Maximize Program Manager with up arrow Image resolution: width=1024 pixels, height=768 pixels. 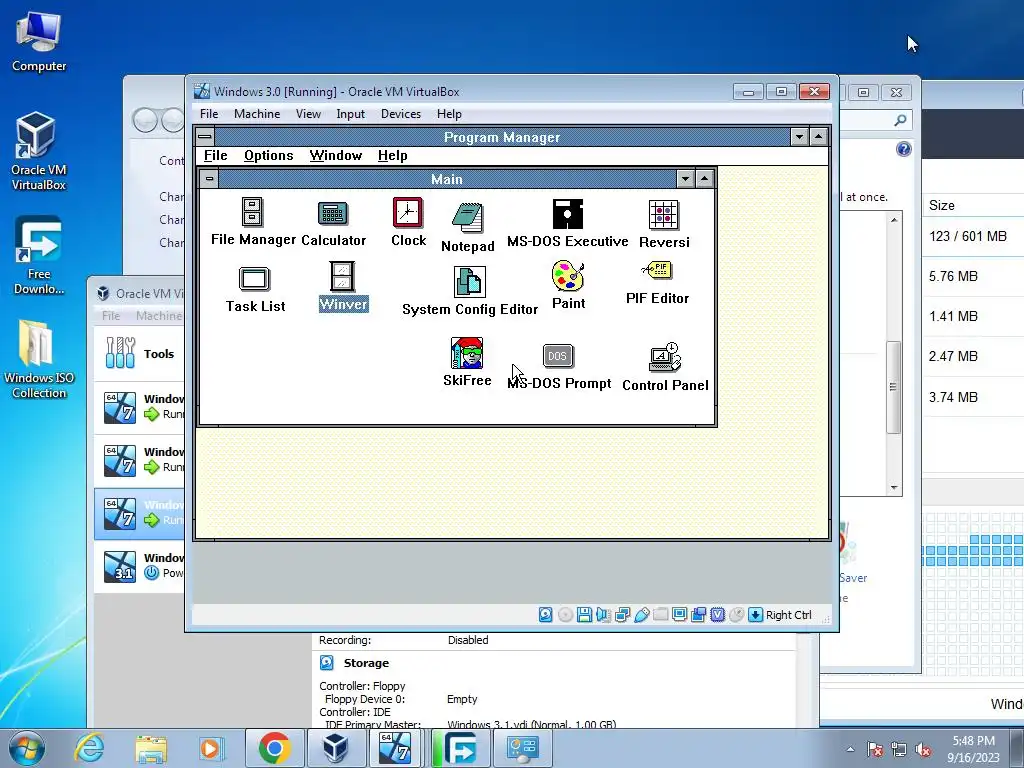tap(819, 136)
